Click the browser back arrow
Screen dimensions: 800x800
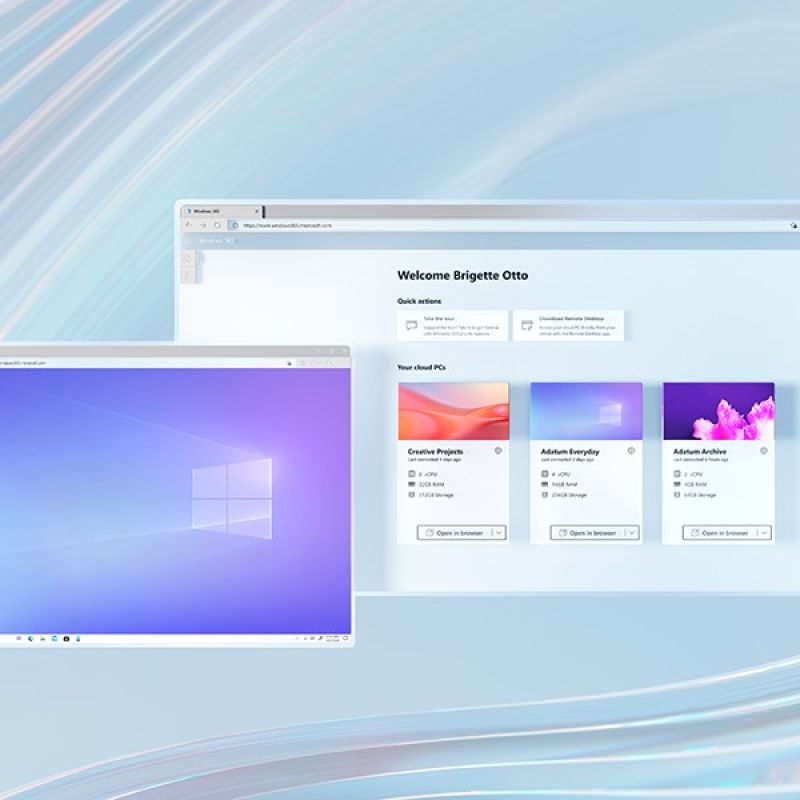point(188,225)
